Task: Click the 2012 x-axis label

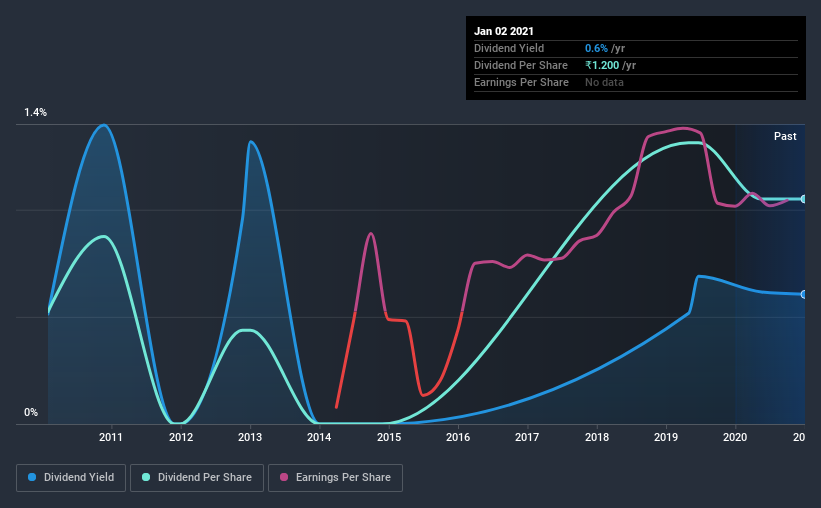Action: click(x=181, y=437)
